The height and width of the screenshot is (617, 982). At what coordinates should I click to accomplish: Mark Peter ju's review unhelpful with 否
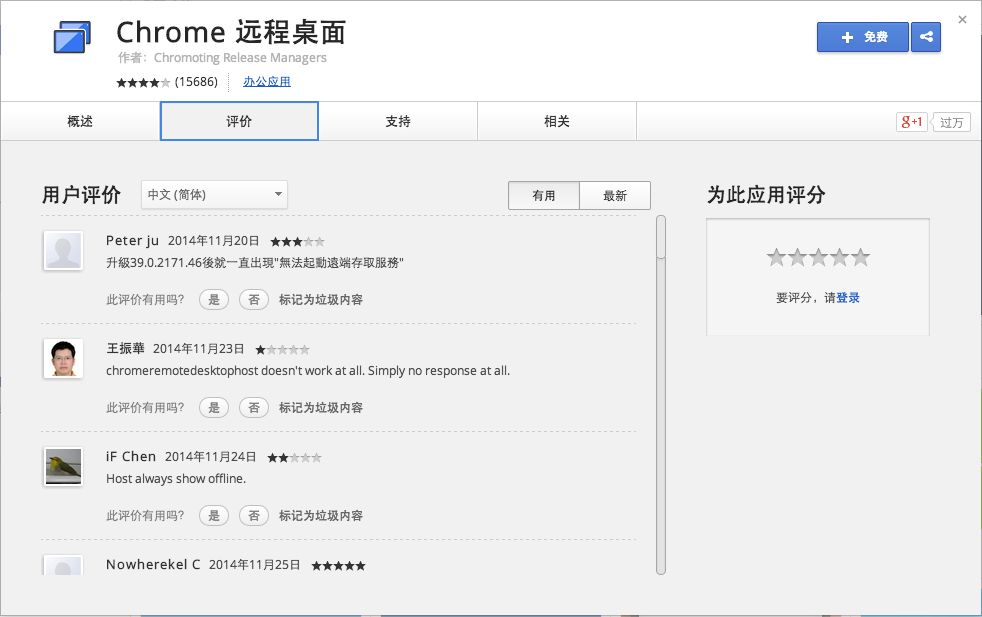[254, 299]
